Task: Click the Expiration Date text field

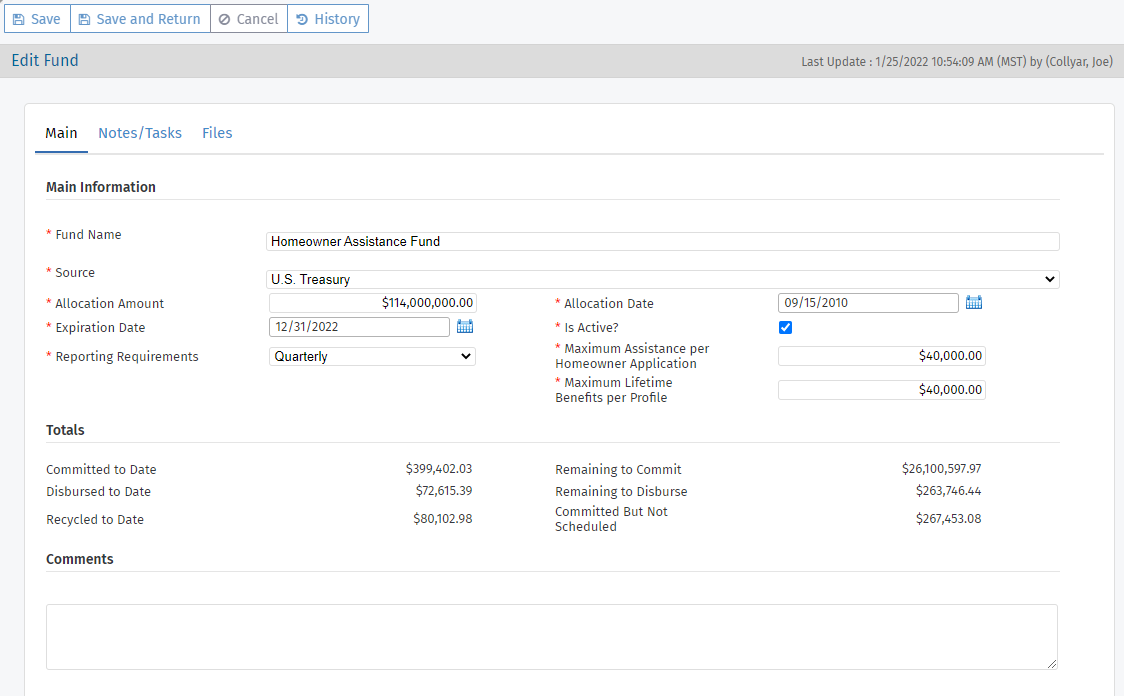Action: (x=359, y=327)
